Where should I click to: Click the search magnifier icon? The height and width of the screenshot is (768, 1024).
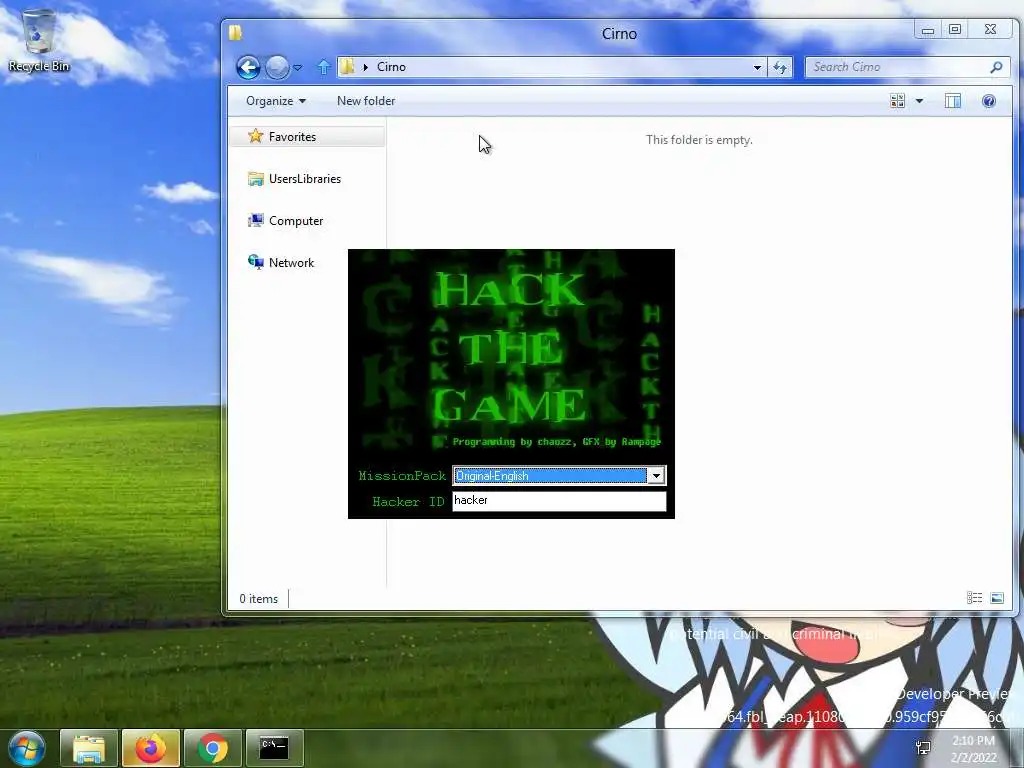996,67
